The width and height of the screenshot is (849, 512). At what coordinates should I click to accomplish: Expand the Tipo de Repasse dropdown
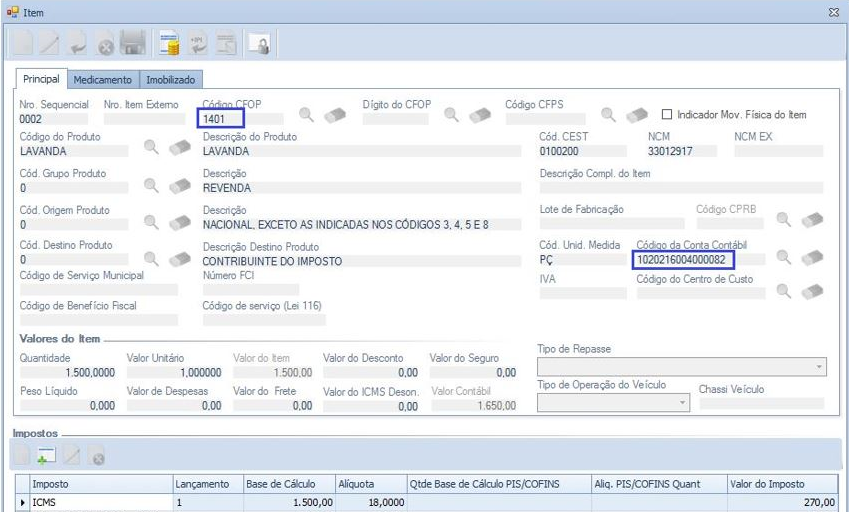tap(819, 368)
